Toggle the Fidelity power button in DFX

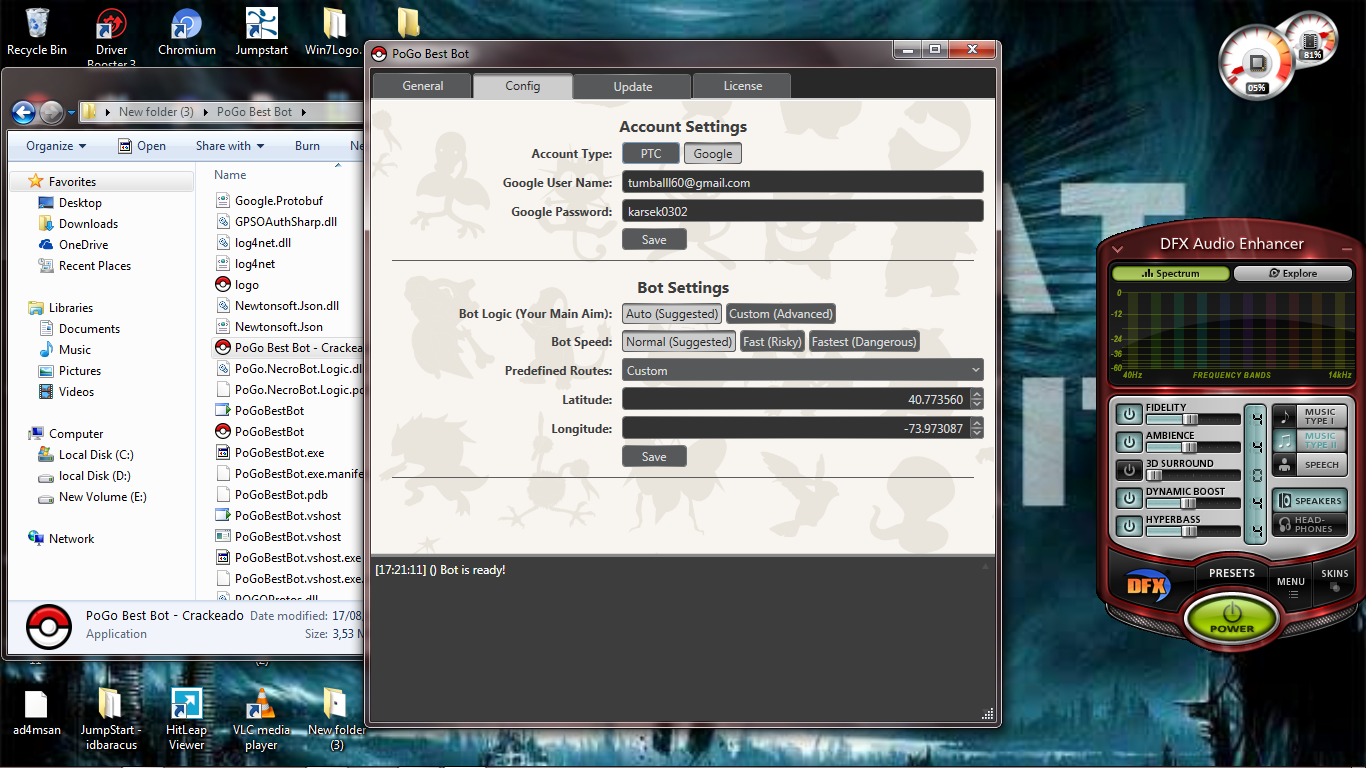point(1129,414)
